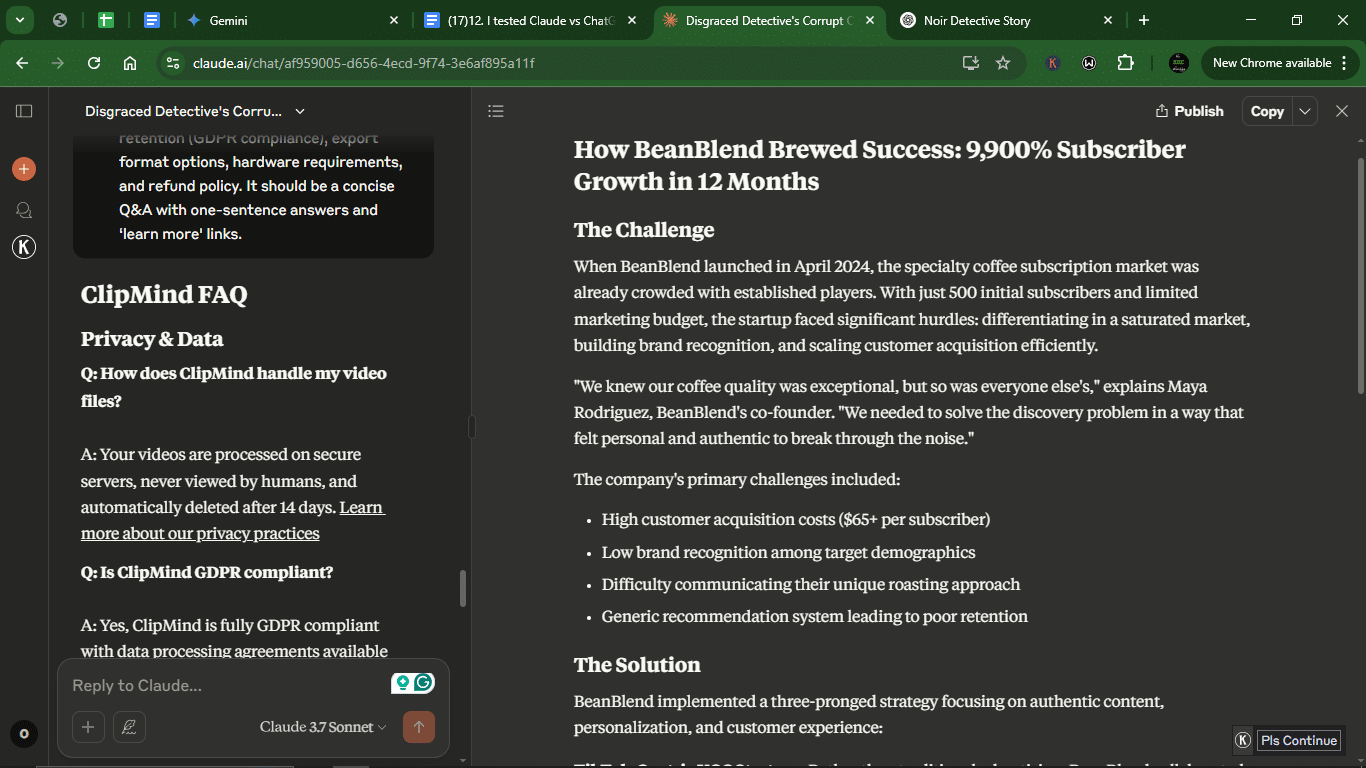This screenshot has height=768, width=1366.
Task: Open Copy options dropdown arrow
Action: click(1305, 111)
